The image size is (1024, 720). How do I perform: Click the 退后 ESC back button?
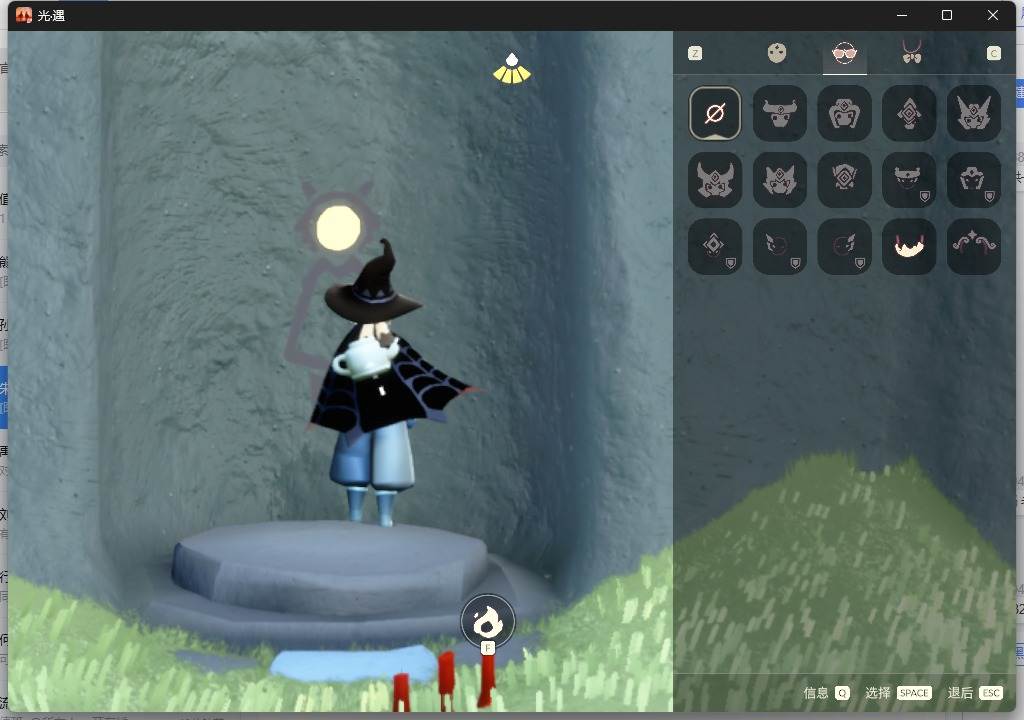coord(974,693)
